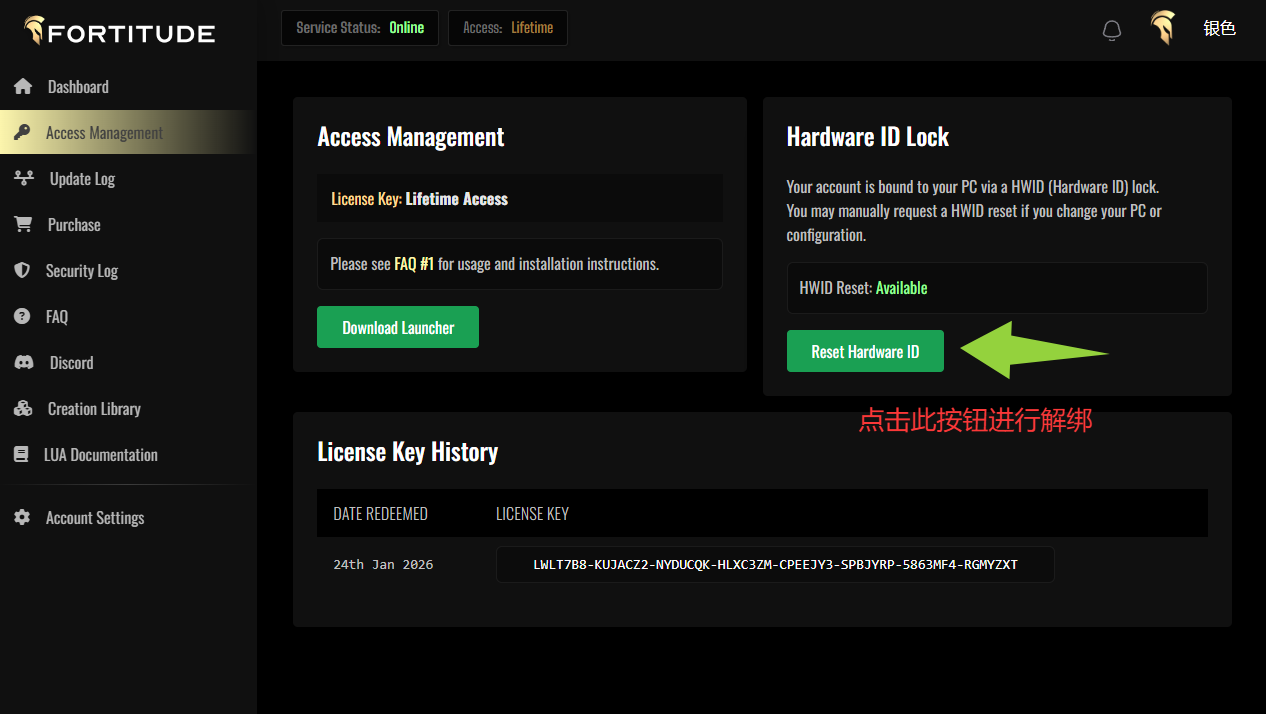The width and height of the screenshot is (1266, 714).
Task: Click the Dashboard home icon
Action: [x=23, y=87]
